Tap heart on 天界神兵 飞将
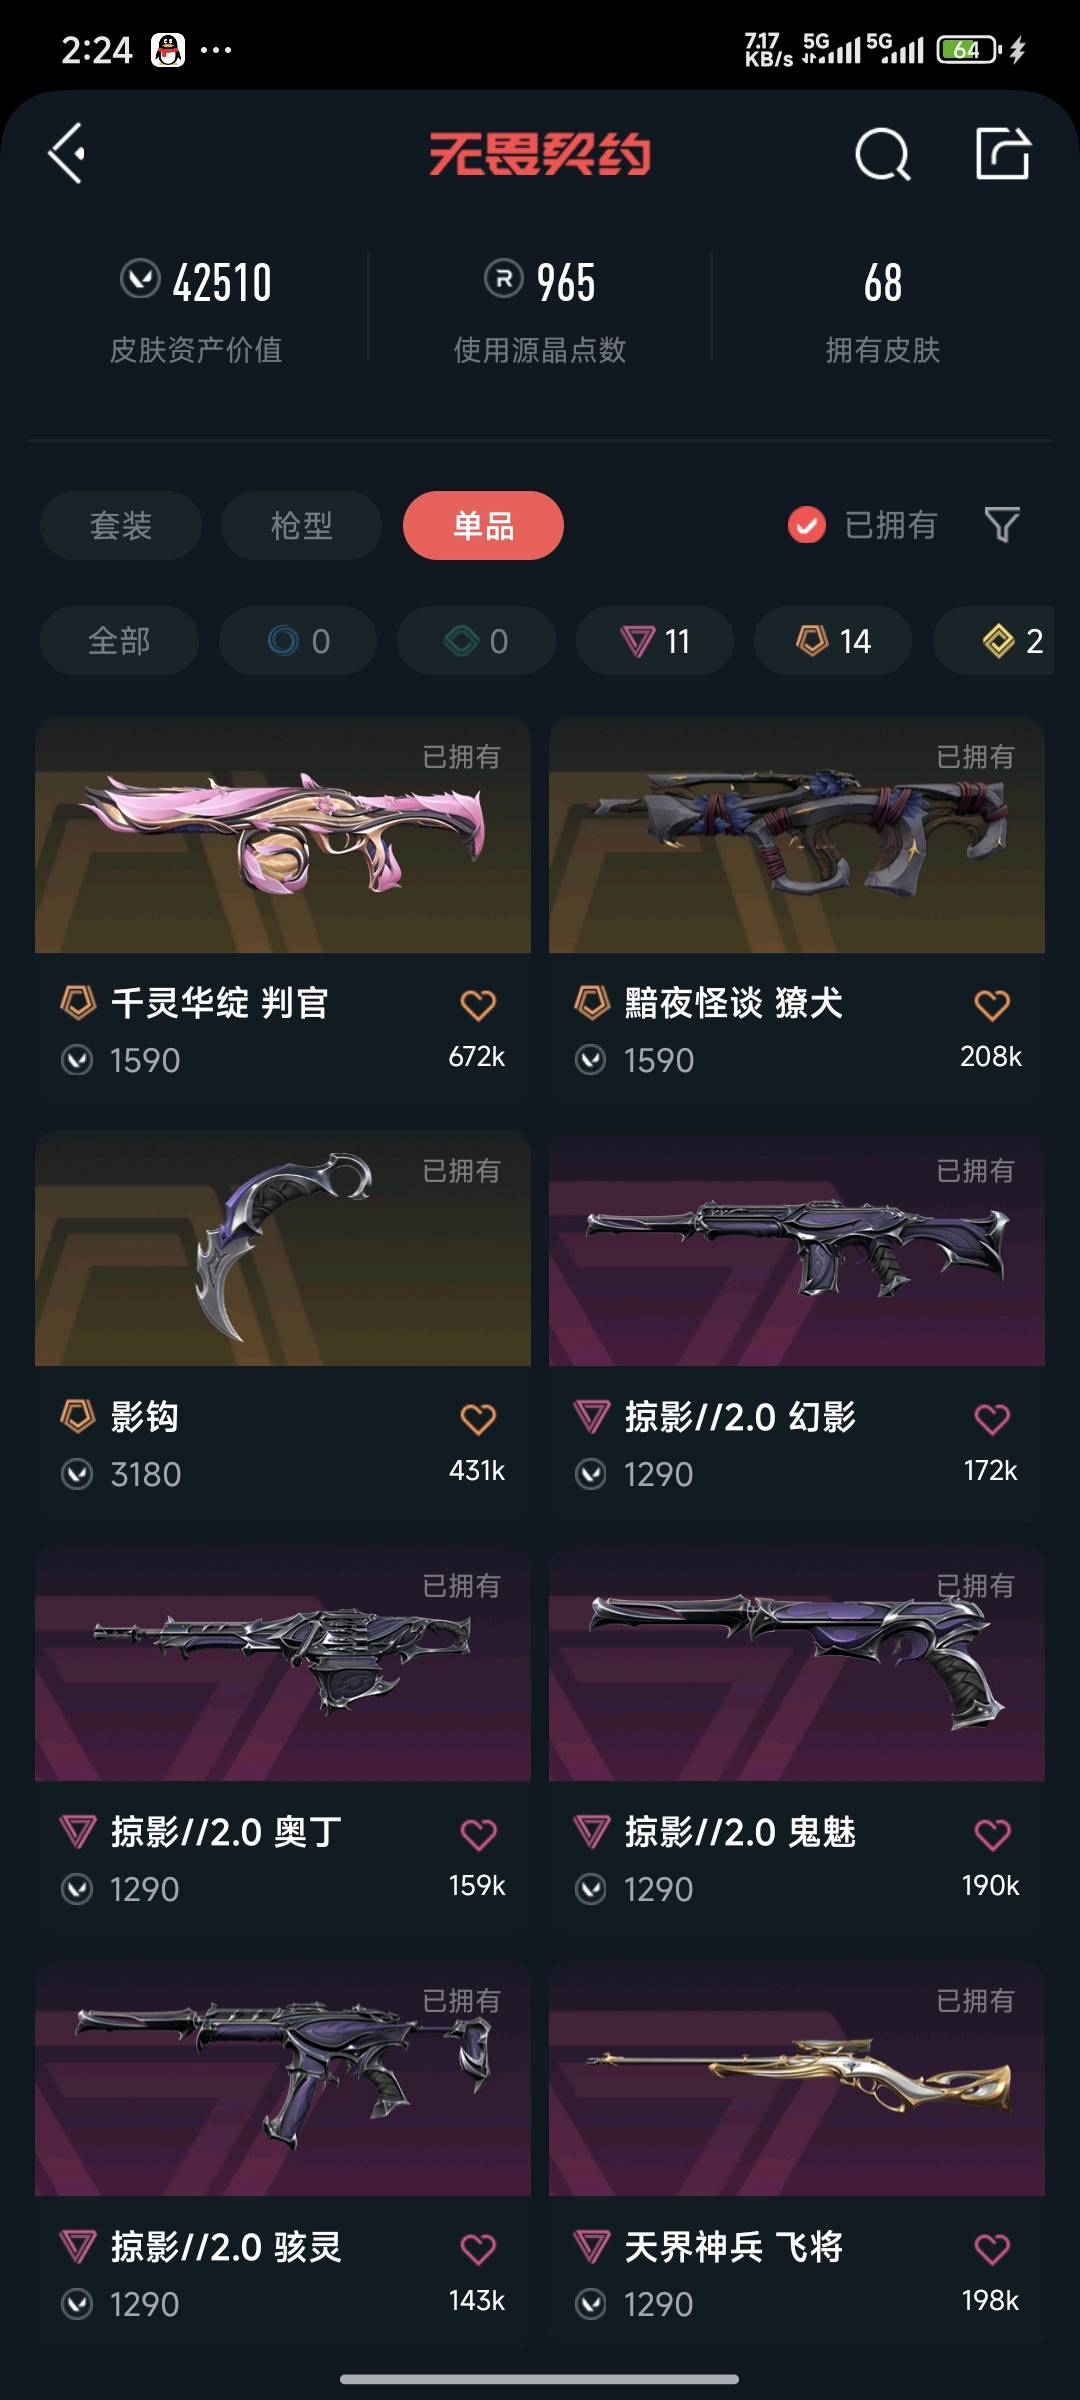 (x=992, y=2249)
